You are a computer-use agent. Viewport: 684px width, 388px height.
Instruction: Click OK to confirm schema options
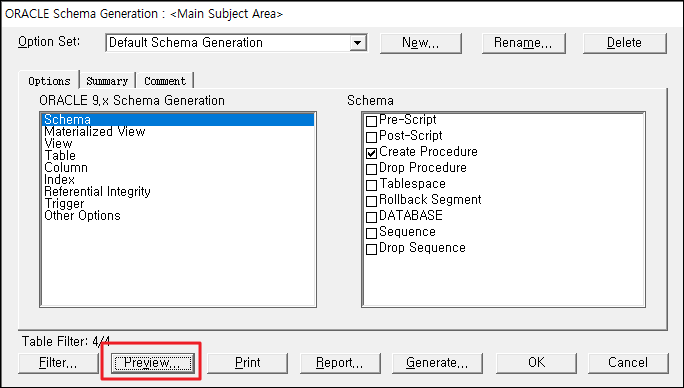coord(536,363)
